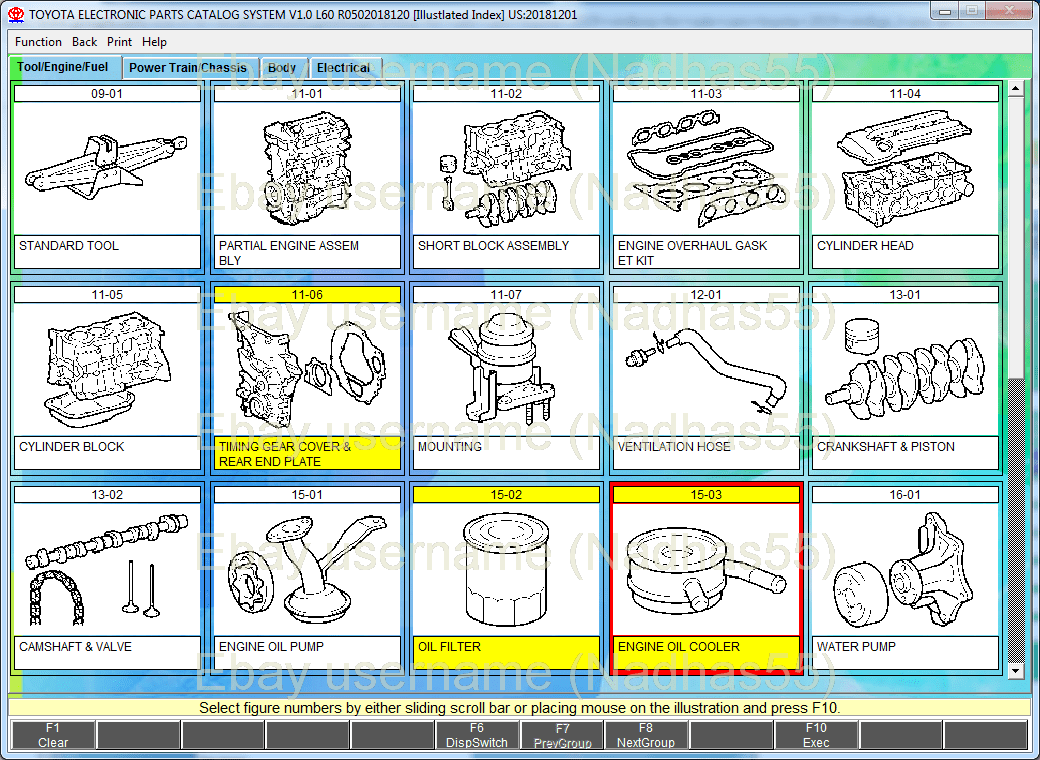The image size is (1040, 760).
Task: Choose the Short Block Assembly figure
Action: tap(506, 168)
